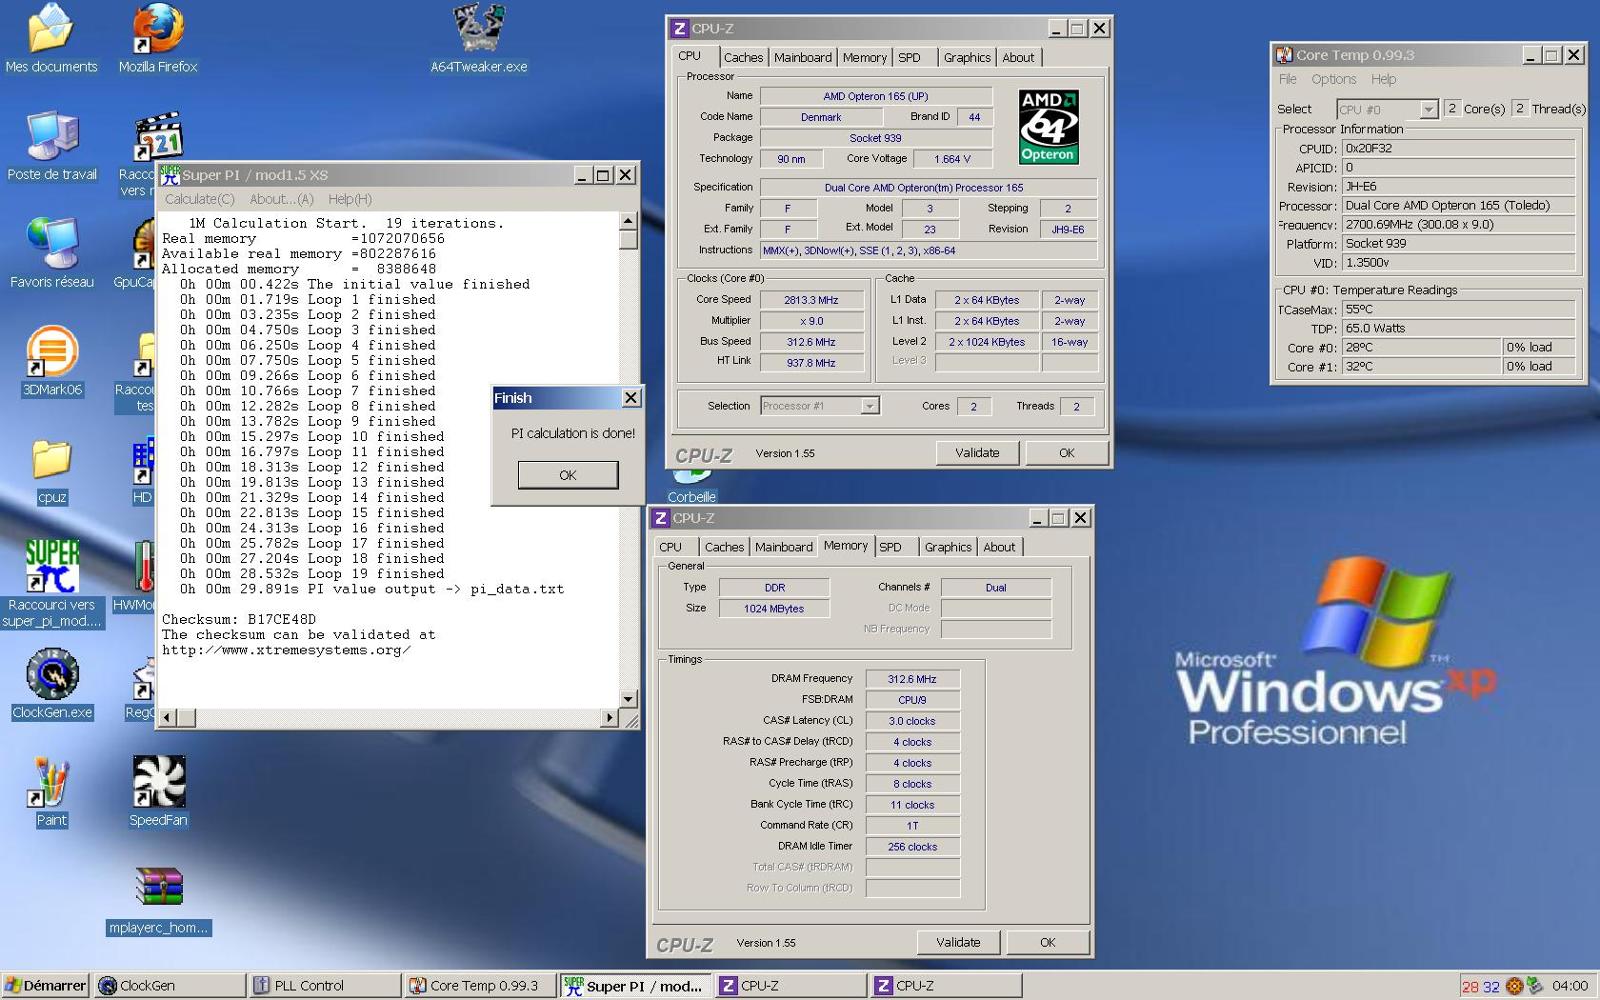Screen dimensions: 1600x1000
Task: Click the Core #0 temperature 28°C field
Action: pos(1422,347)
